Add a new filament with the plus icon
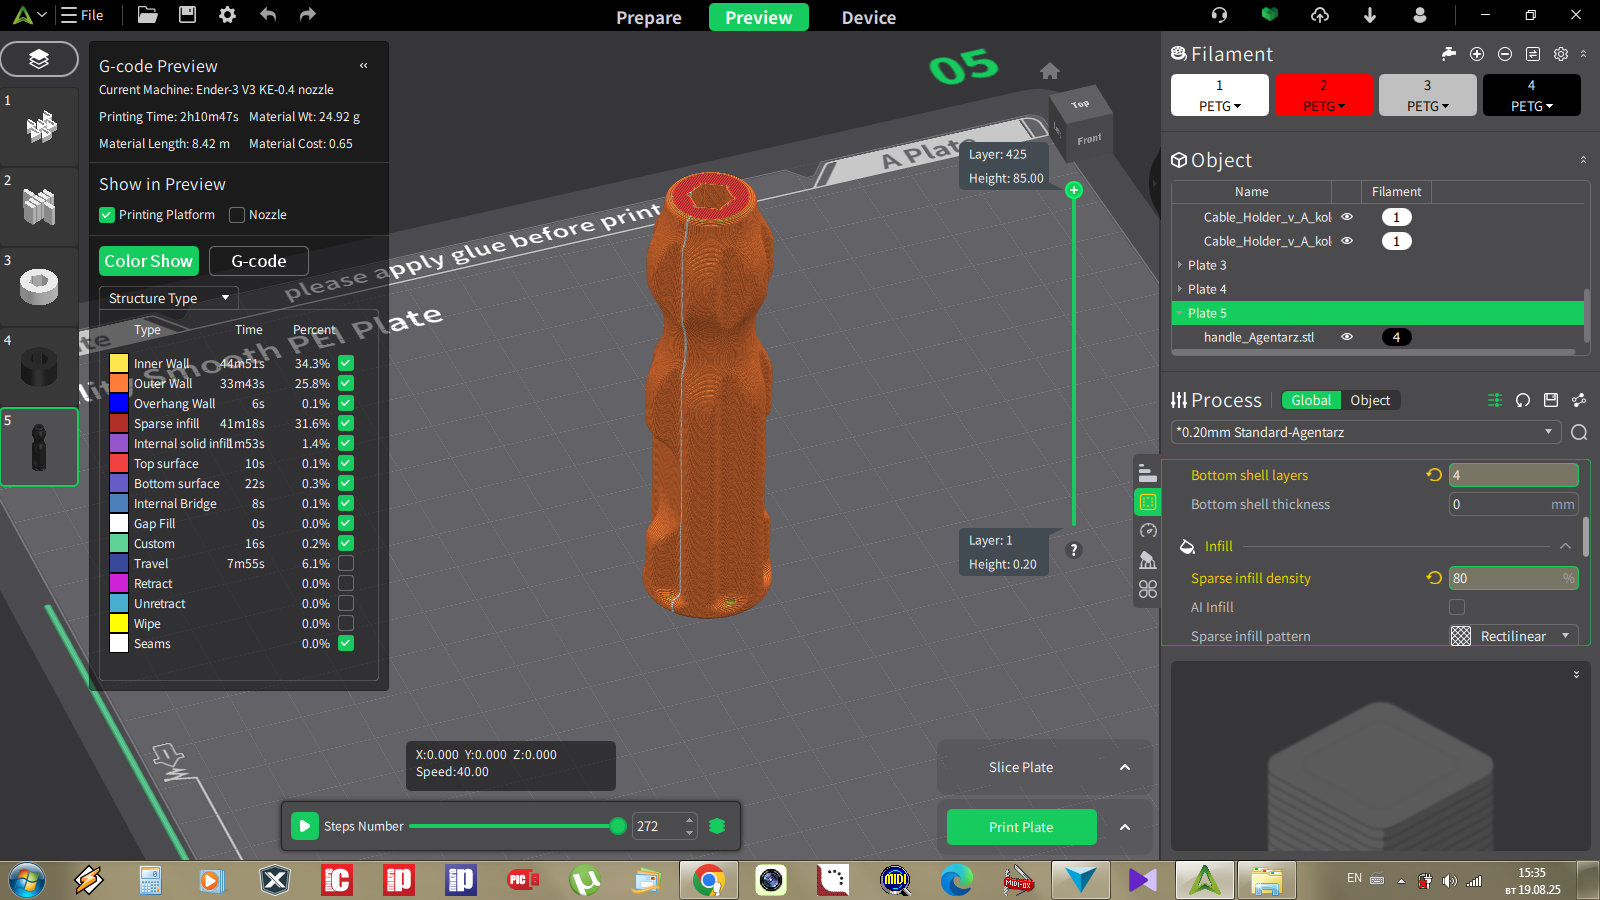 1477,54
